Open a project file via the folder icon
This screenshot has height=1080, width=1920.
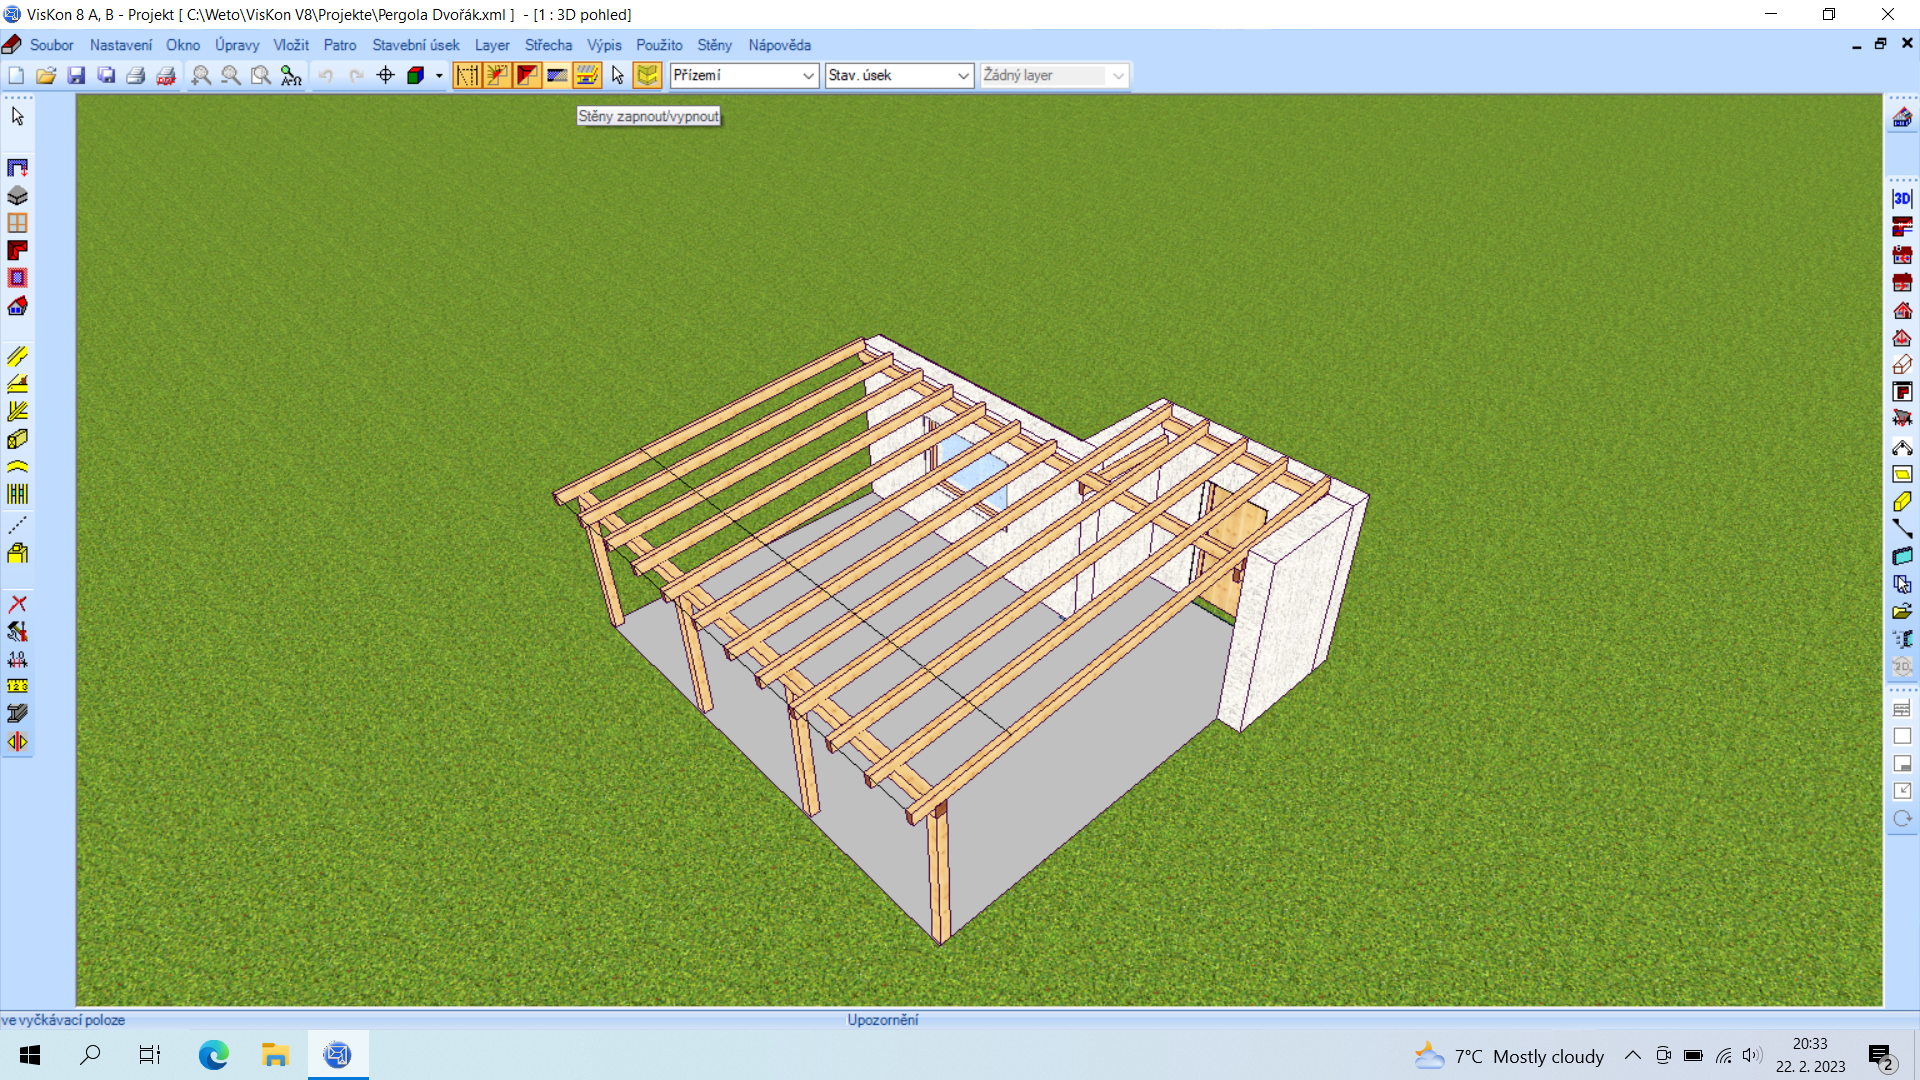click(x=46, y=75)
